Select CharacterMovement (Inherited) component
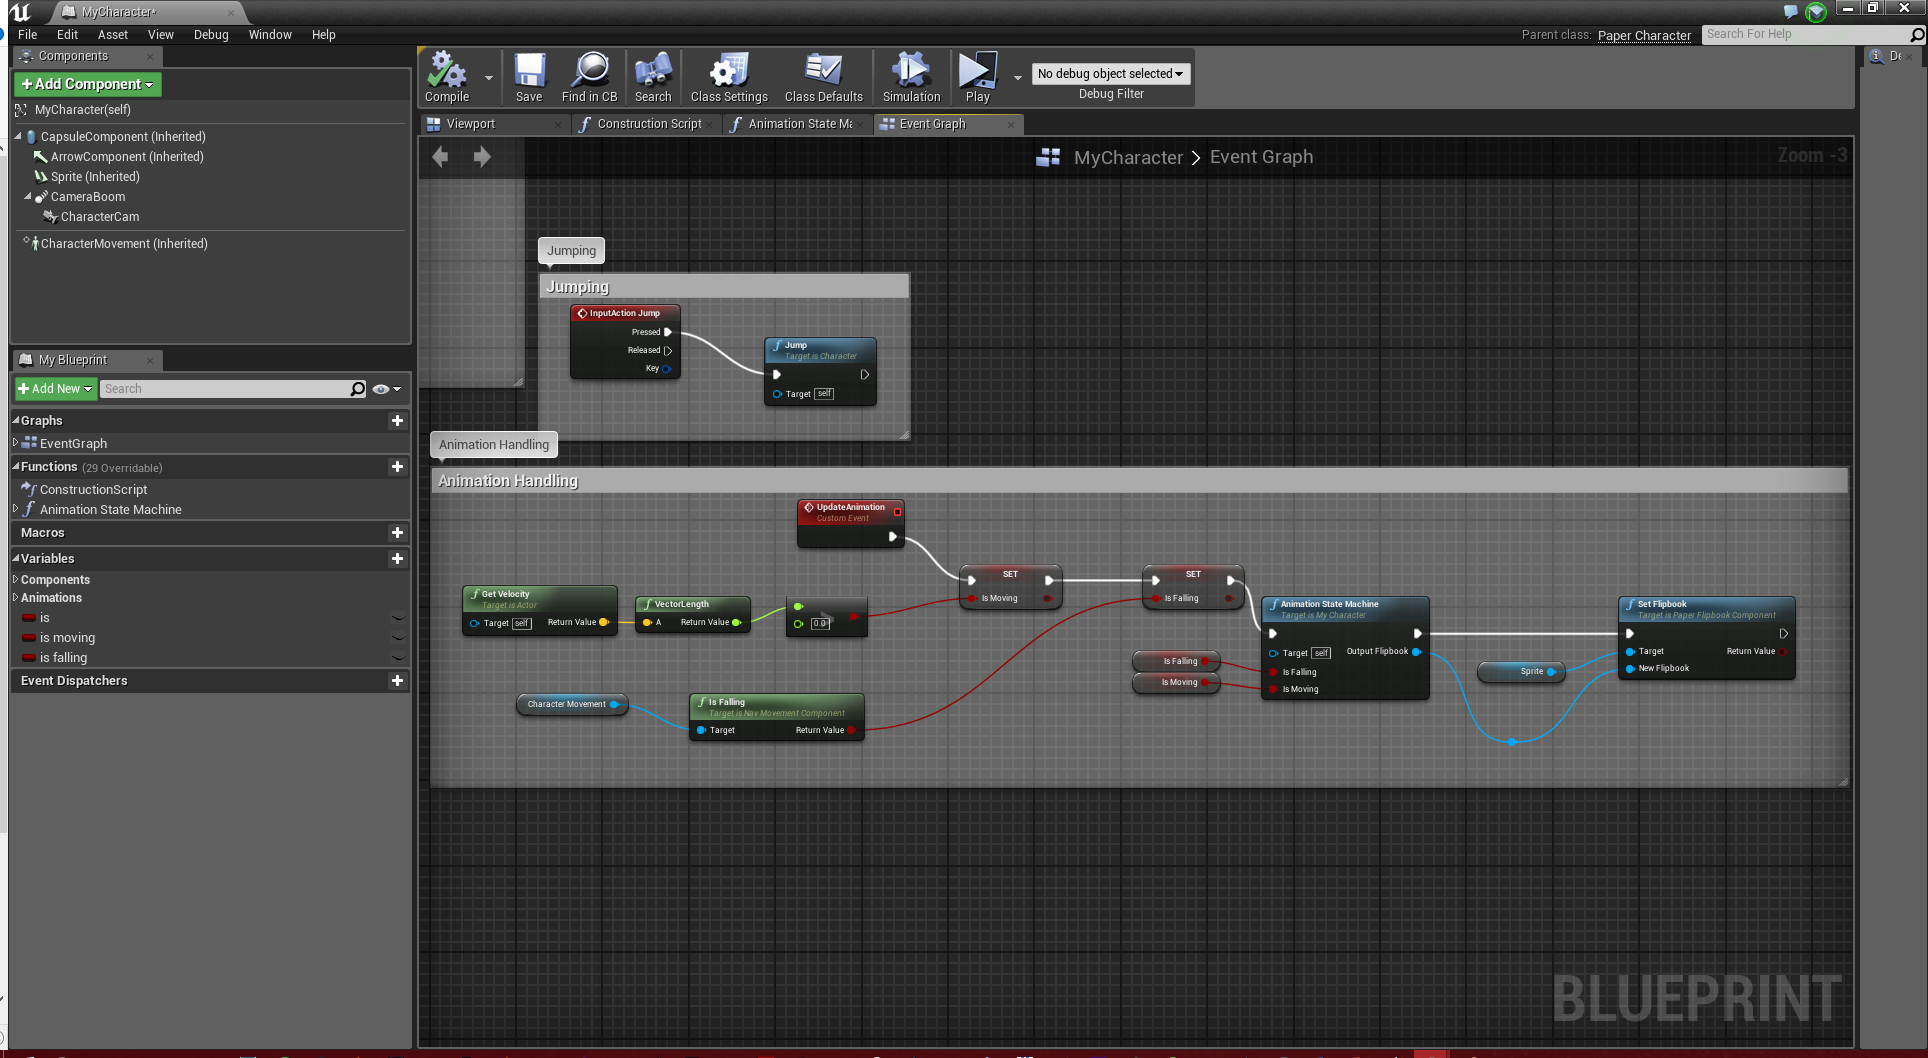This screenshot has height=1058, width=1928. pyautogui.click(x=124, y=244)
